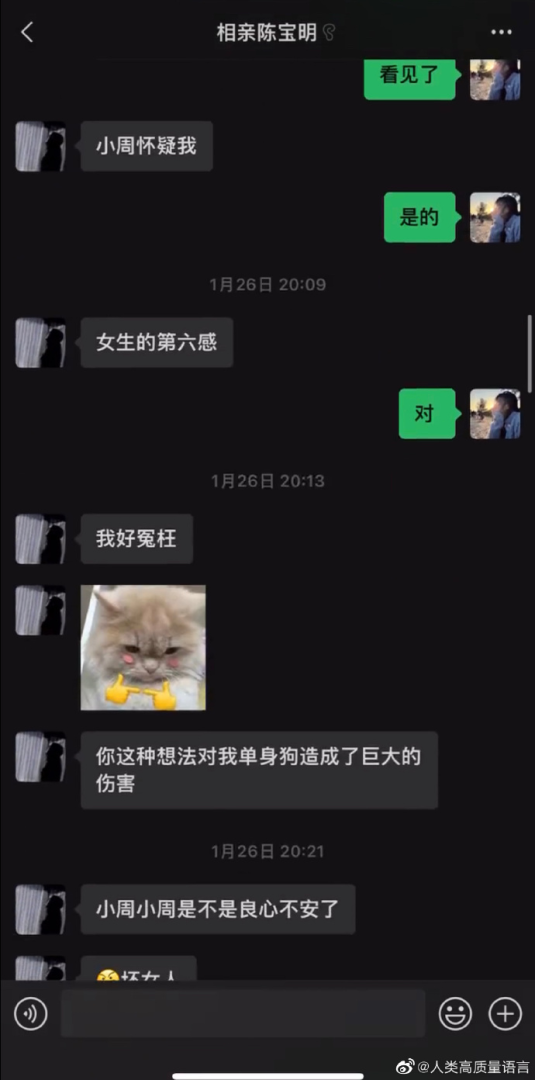
Task: Tap own avatar beside 对 message
Action: (x=495, y=413)
